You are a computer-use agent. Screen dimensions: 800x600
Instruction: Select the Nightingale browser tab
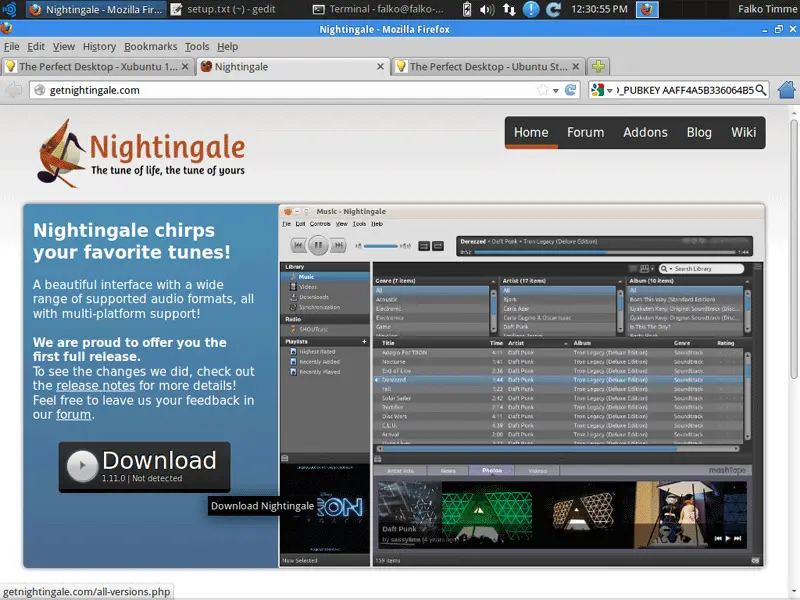(293, 66)
